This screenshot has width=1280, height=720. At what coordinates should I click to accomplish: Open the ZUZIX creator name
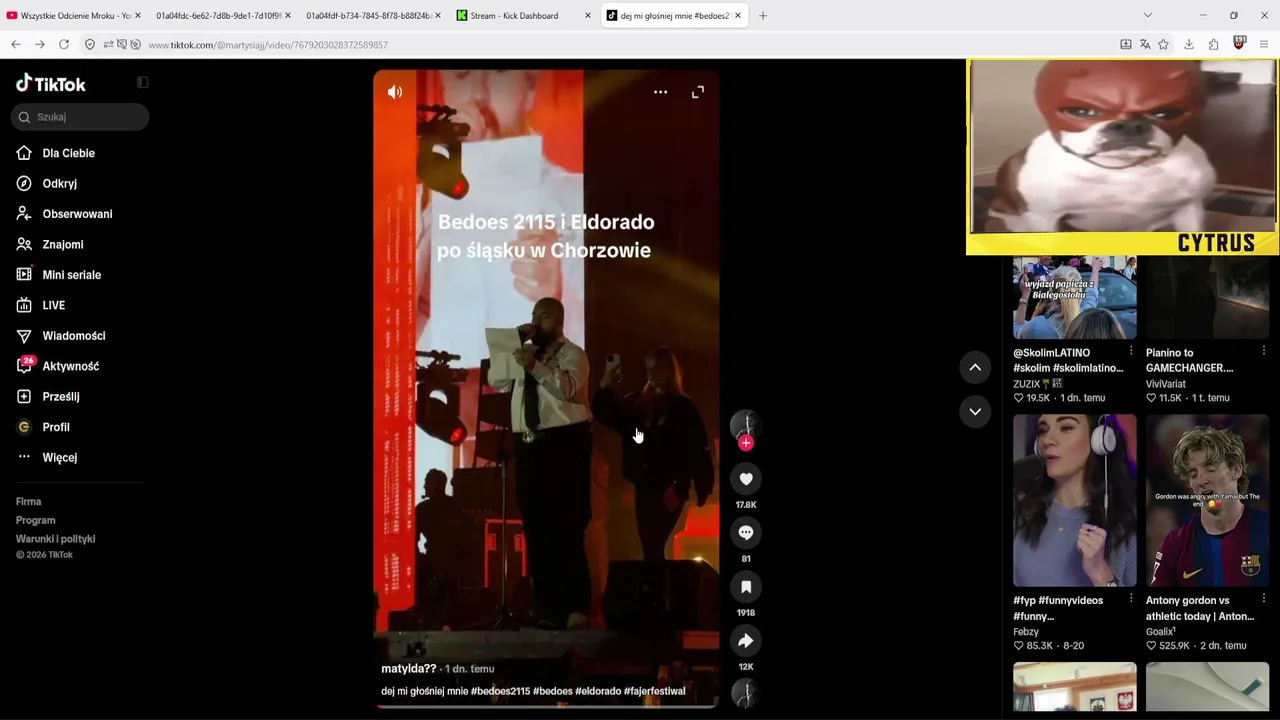point(1037,384)
